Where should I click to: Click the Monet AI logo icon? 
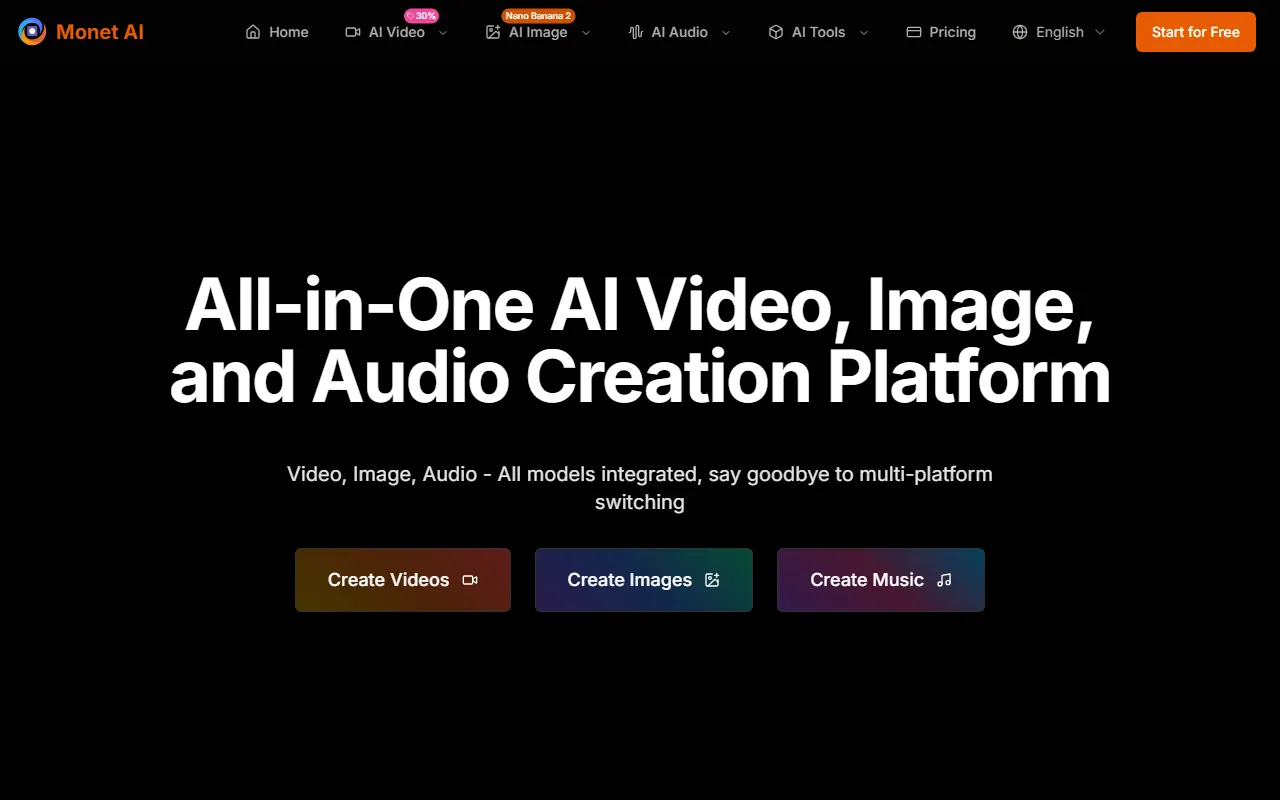[x=32, y=32]
